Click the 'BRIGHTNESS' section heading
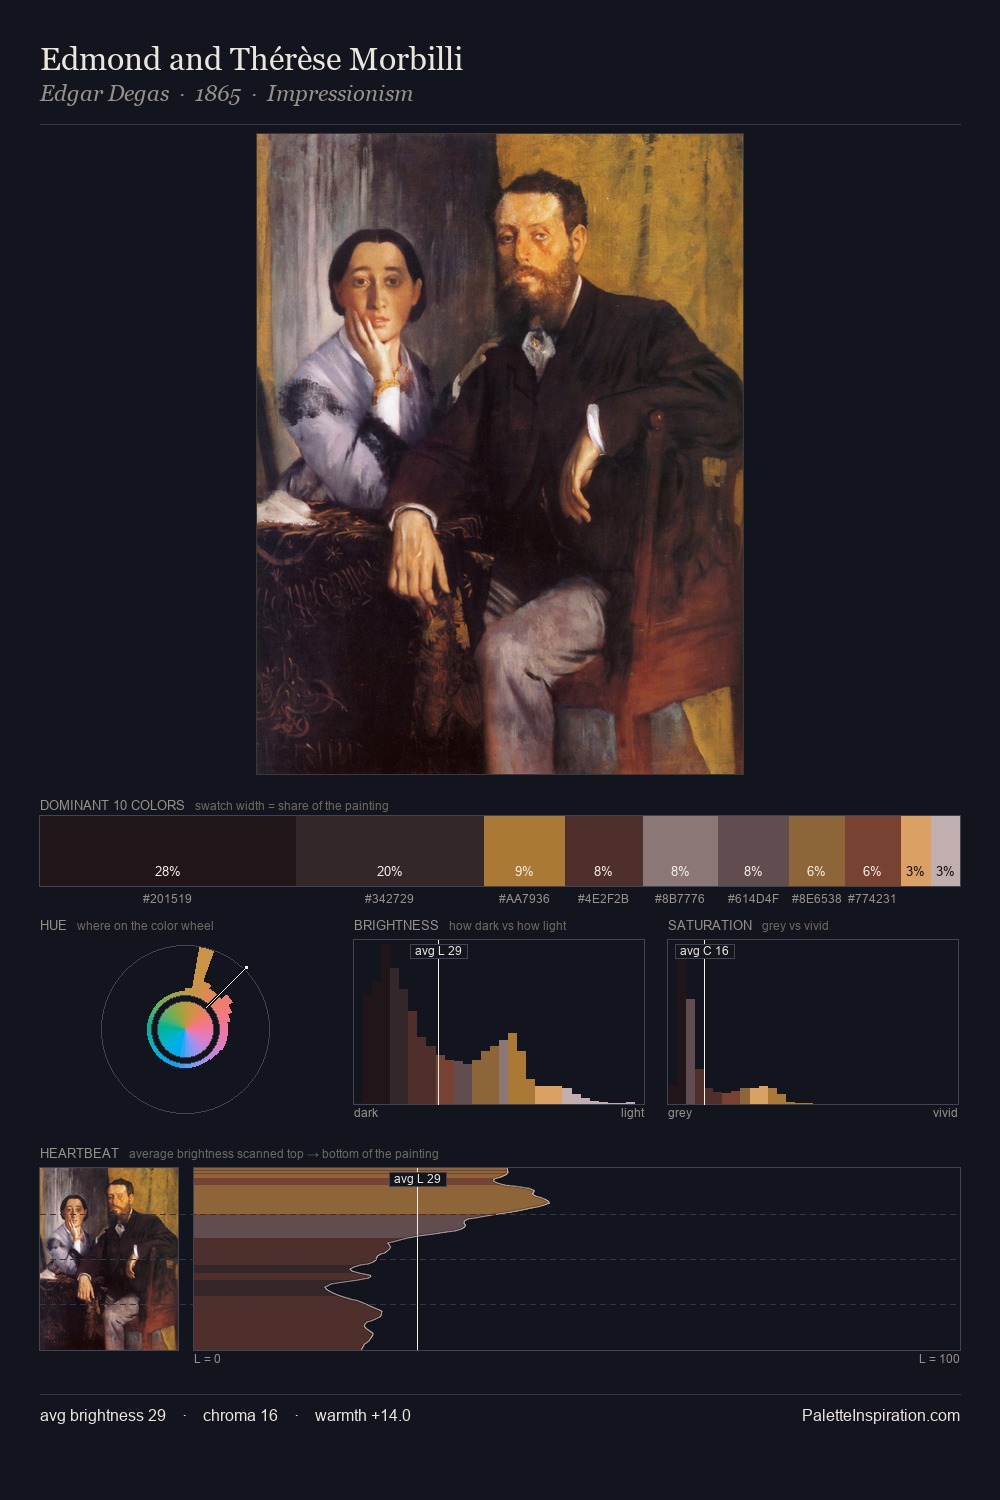This screenshot has width=1000, height=1500. [x=396, y=925]
